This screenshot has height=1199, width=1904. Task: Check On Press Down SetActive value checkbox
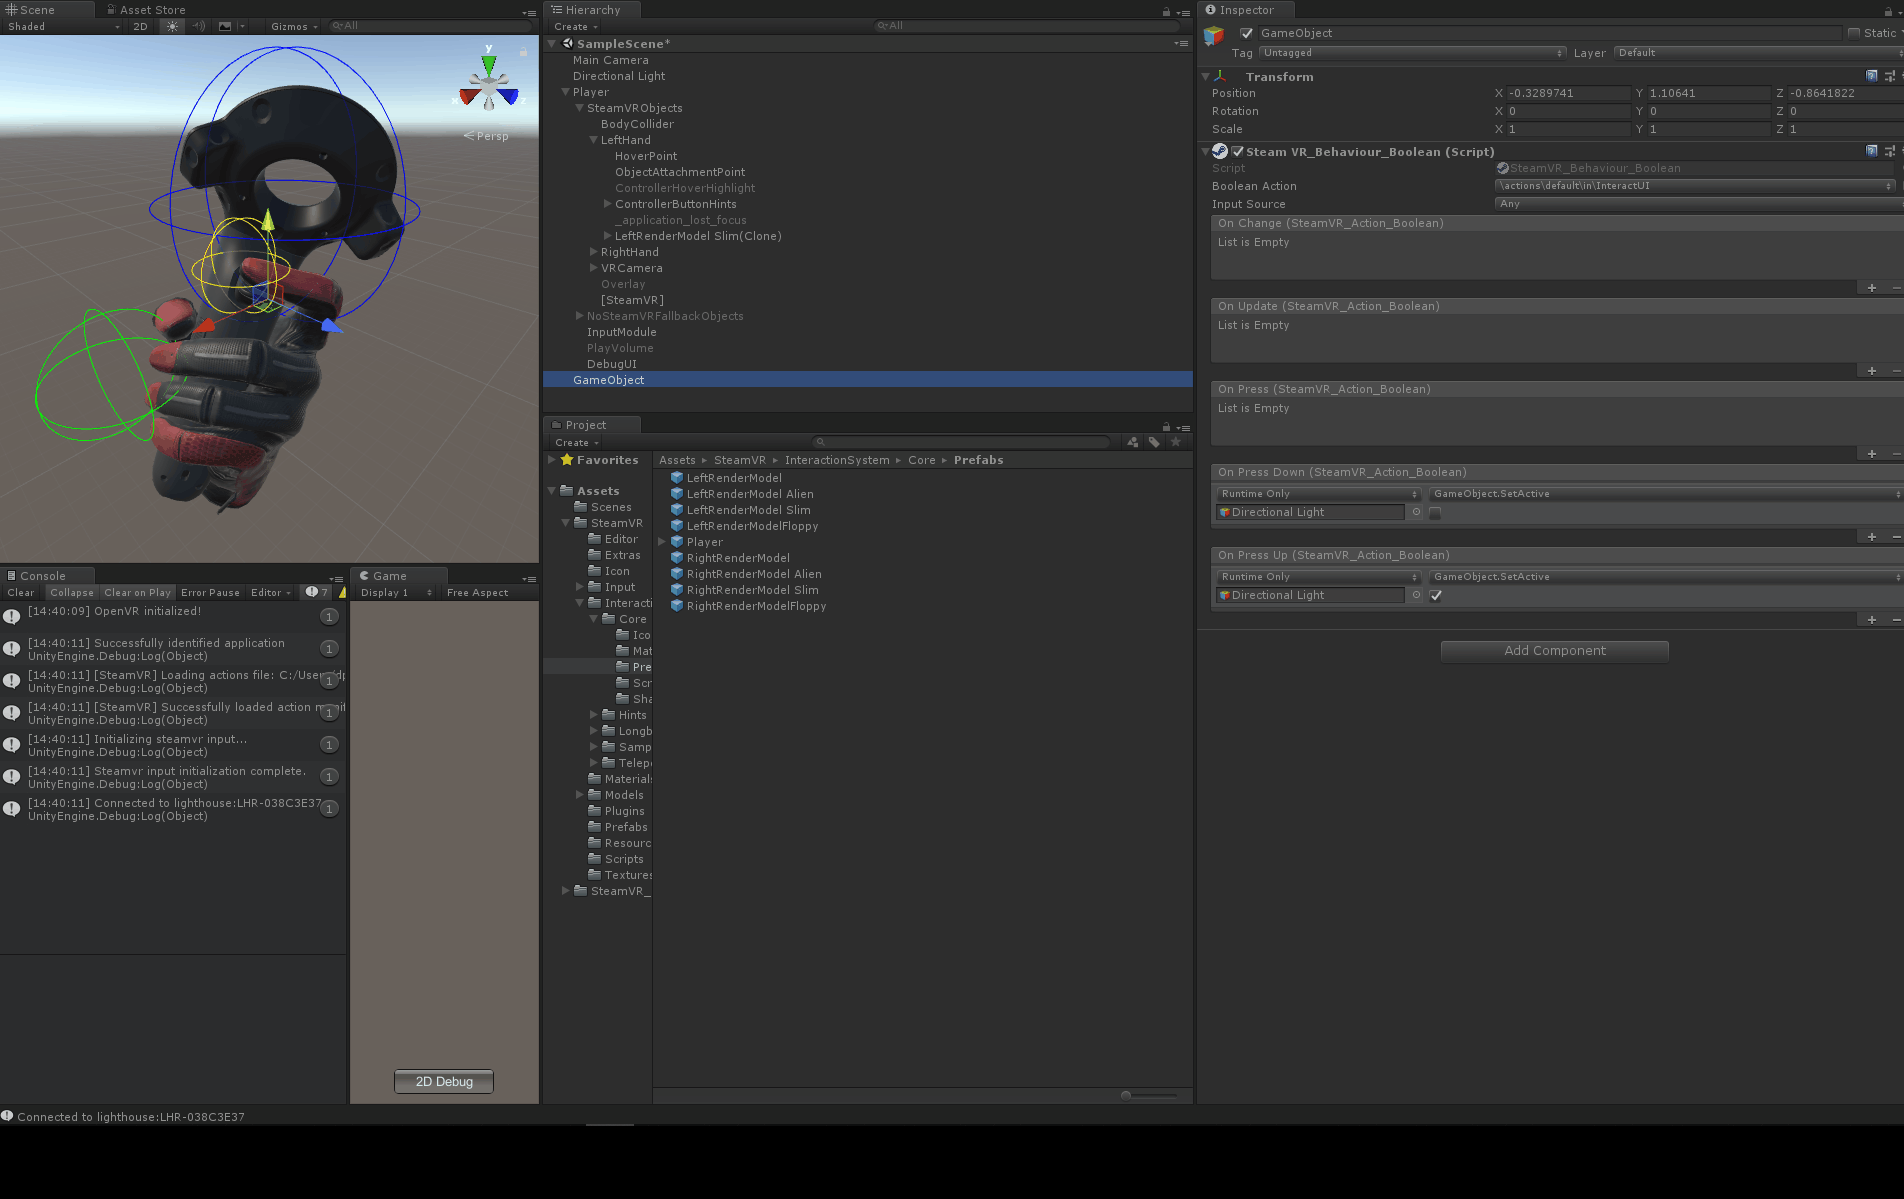[x=1436, y=513]
